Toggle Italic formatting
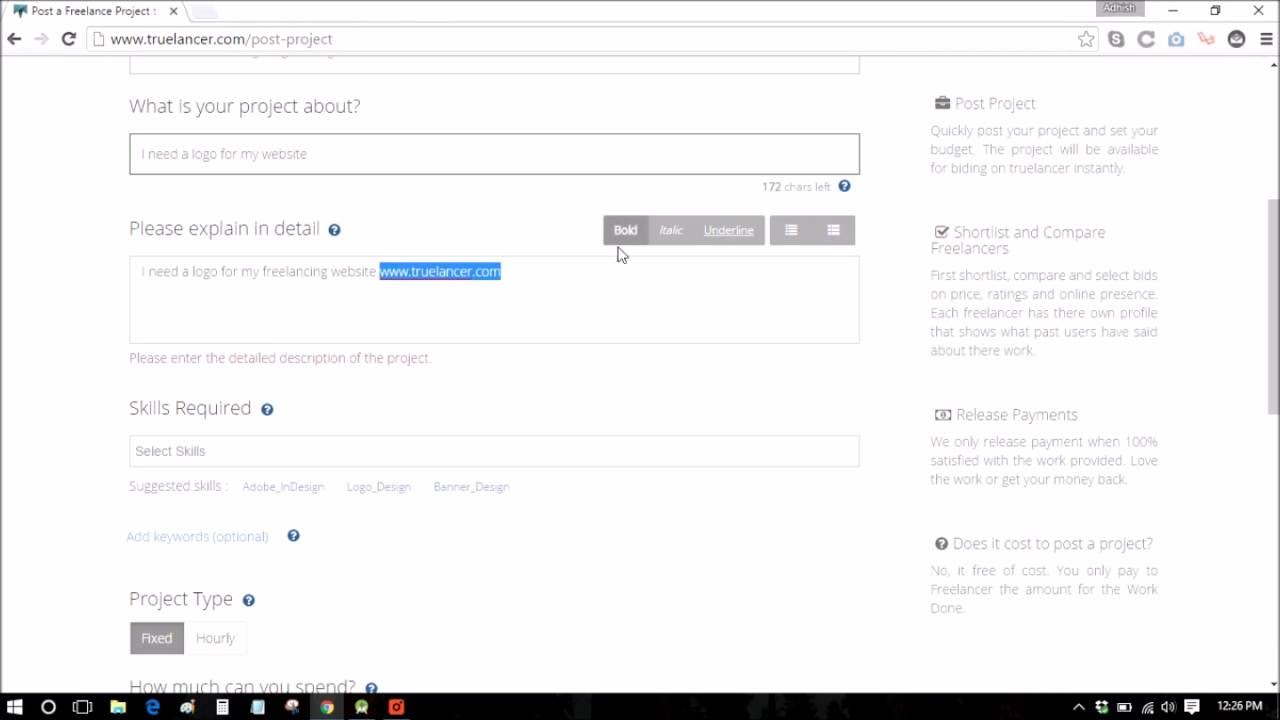This screenshot has height=720, width=1280. click(x=670, y=230)
